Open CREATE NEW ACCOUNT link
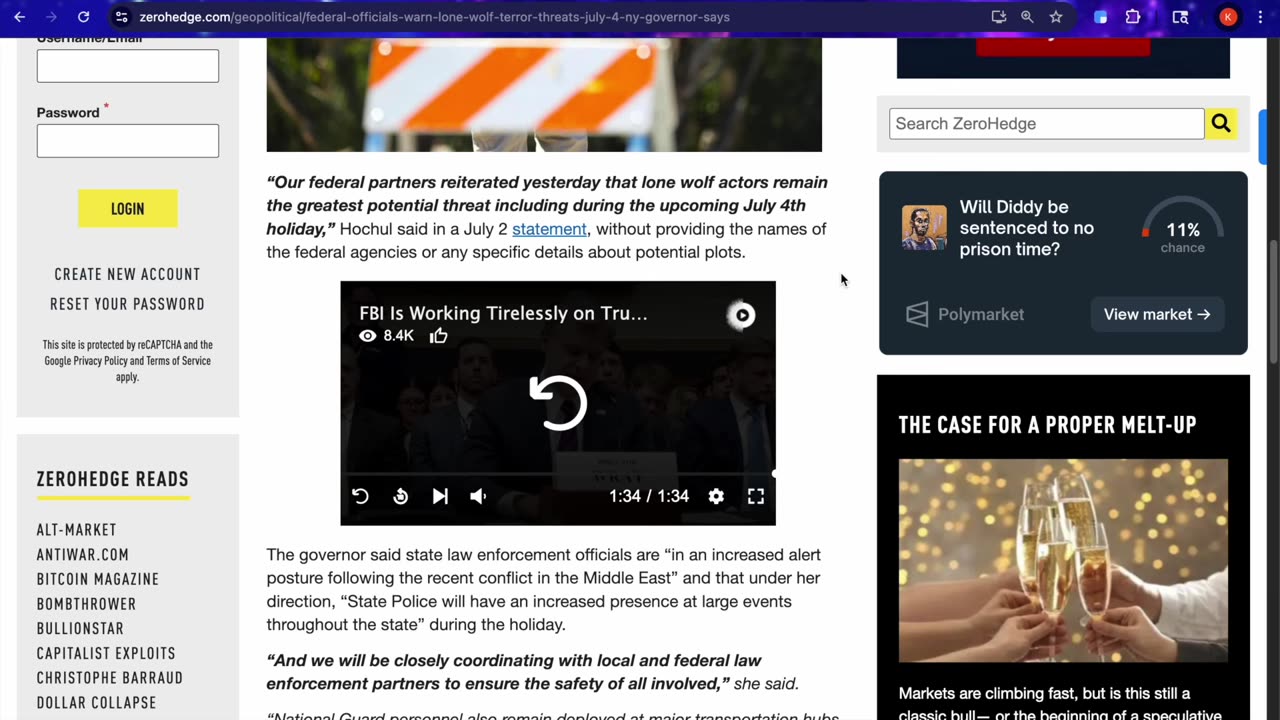Screen dimensions: 1280x720 coord(127,274)
